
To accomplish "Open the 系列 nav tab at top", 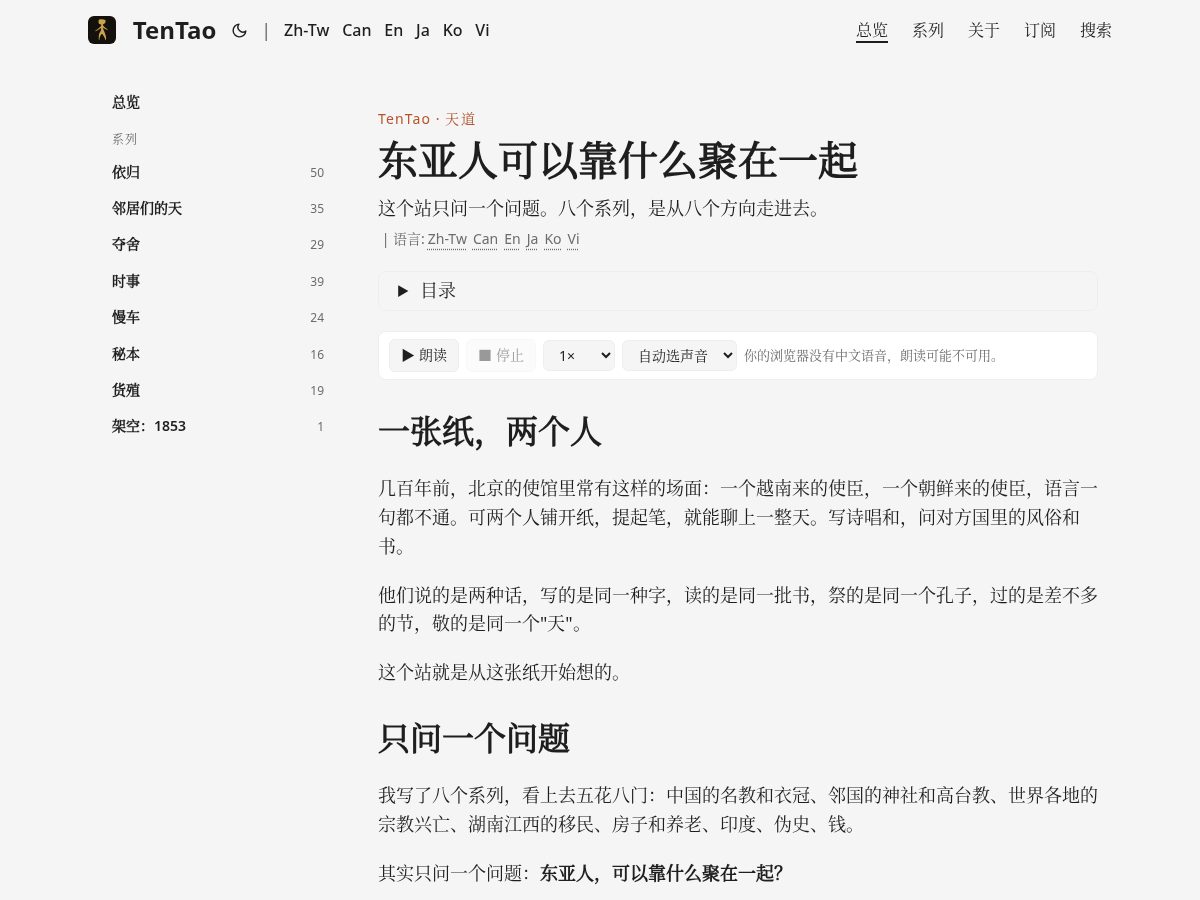I will pos(928,30).
